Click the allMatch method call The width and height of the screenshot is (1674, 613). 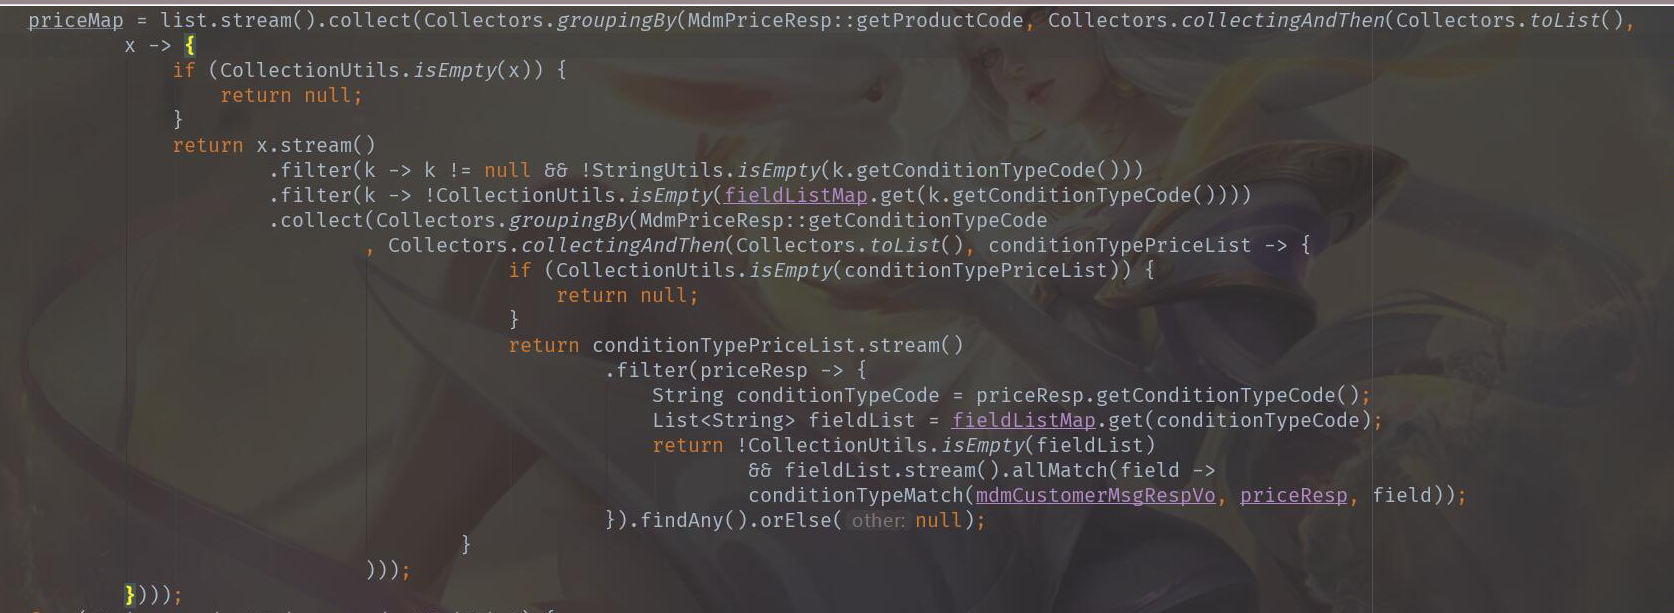[x=1060, y=470]
